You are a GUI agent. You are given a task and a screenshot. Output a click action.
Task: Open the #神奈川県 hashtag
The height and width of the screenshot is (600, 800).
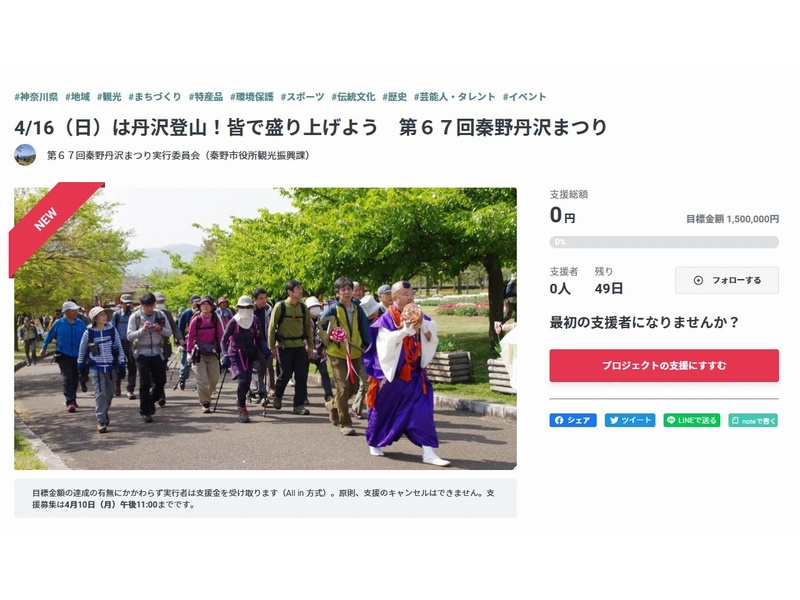tap(36, 97)
